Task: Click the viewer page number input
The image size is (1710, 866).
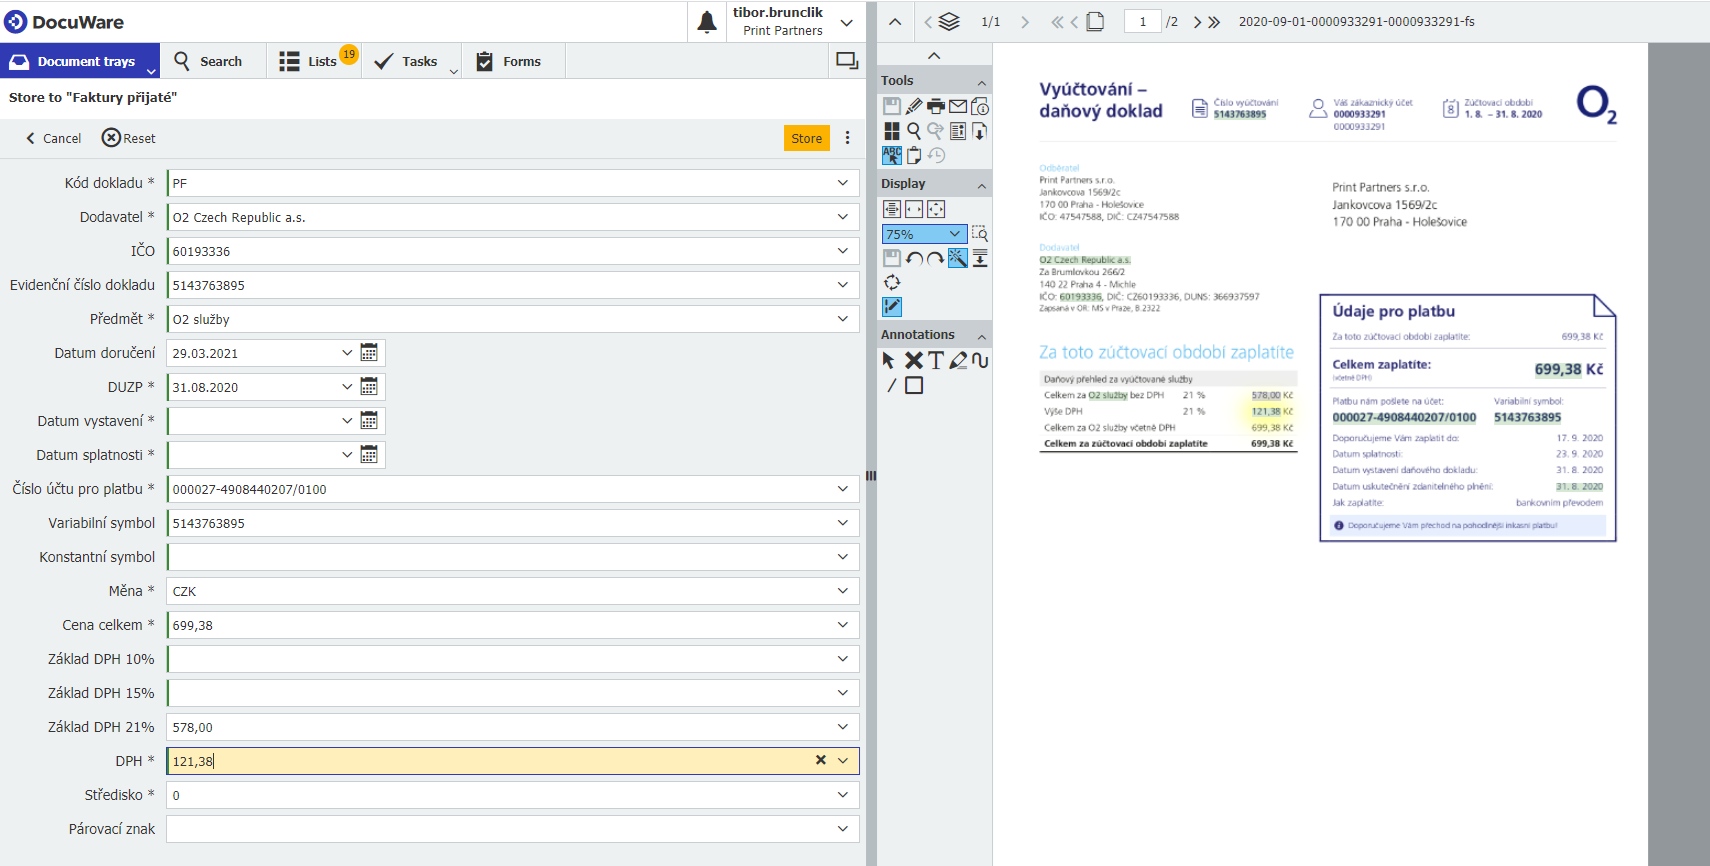Action: [1142, 22]
